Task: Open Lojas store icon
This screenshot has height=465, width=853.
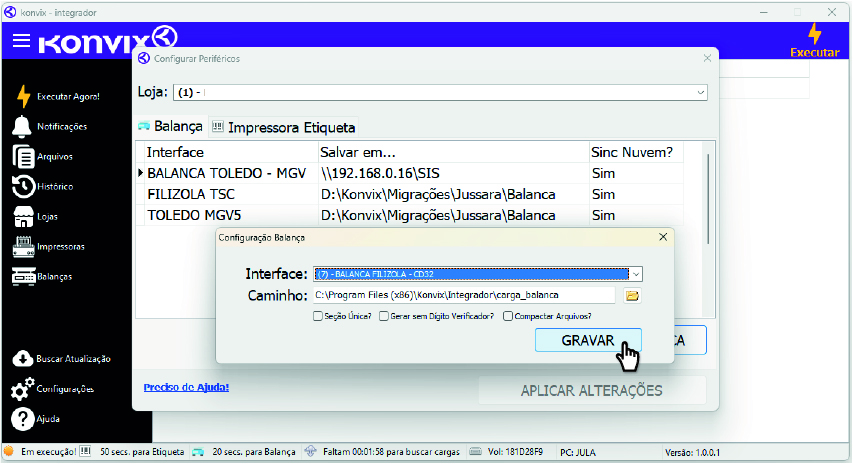Action: pyautogui.click(x=23, y=216)
